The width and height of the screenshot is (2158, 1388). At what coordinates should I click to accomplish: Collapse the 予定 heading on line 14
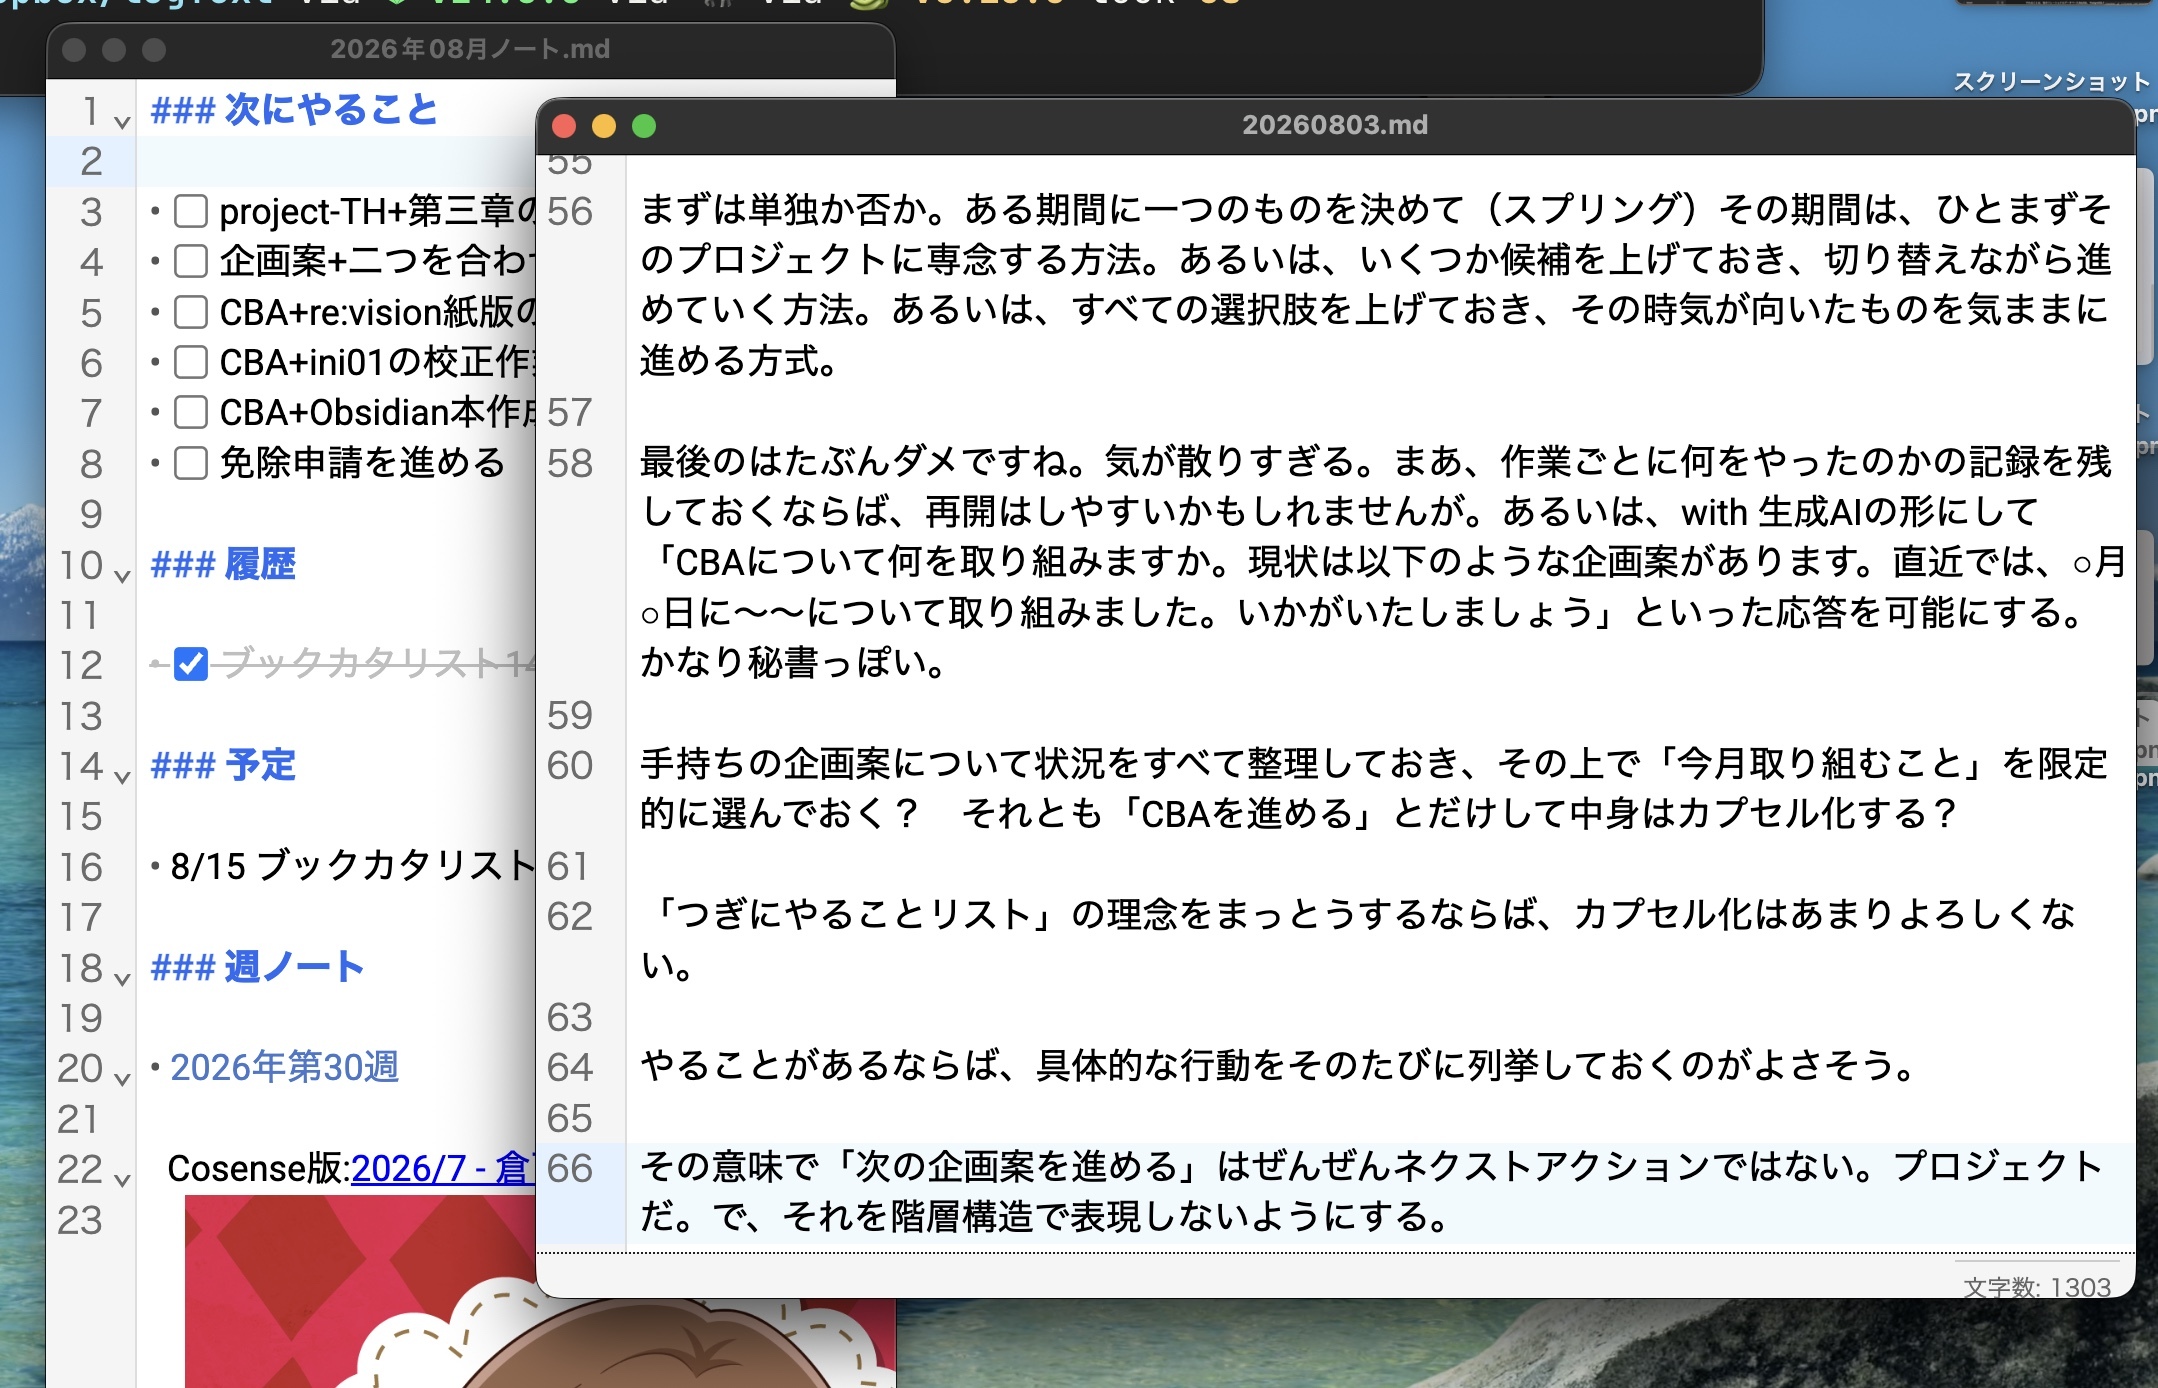click(122, 777)
